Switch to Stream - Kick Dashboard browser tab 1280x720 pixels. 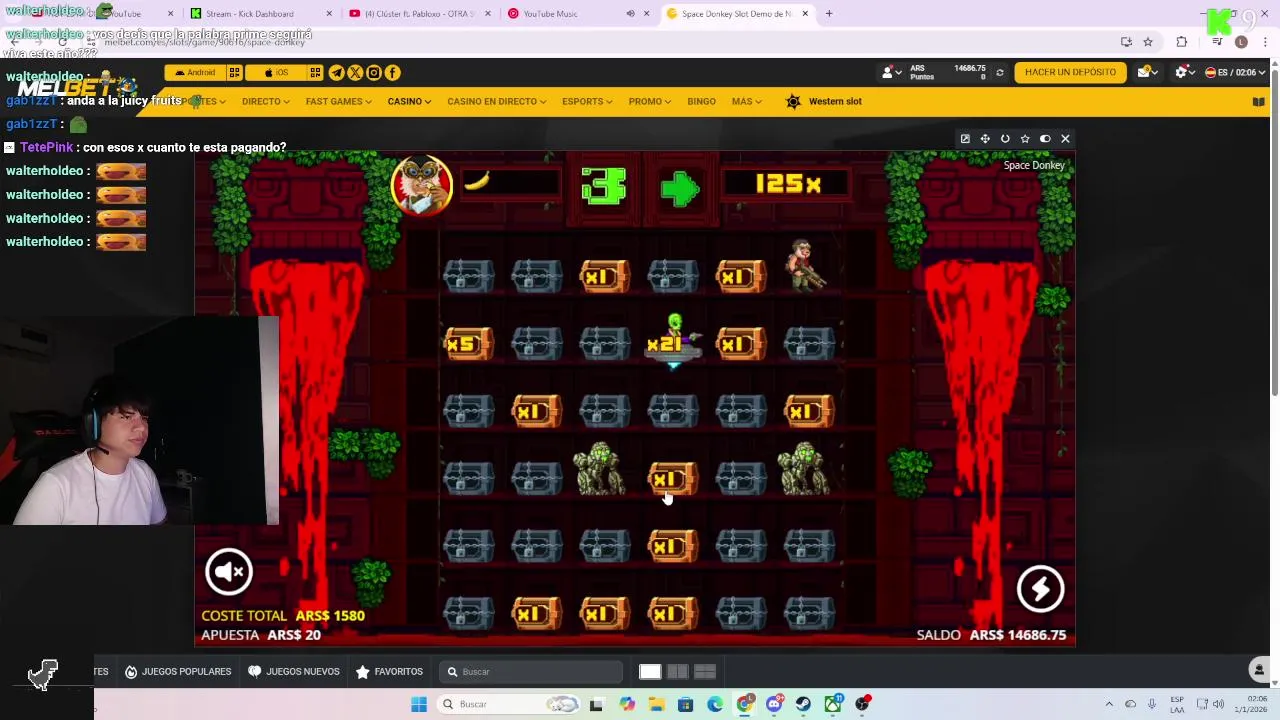(x=260, y=14)
